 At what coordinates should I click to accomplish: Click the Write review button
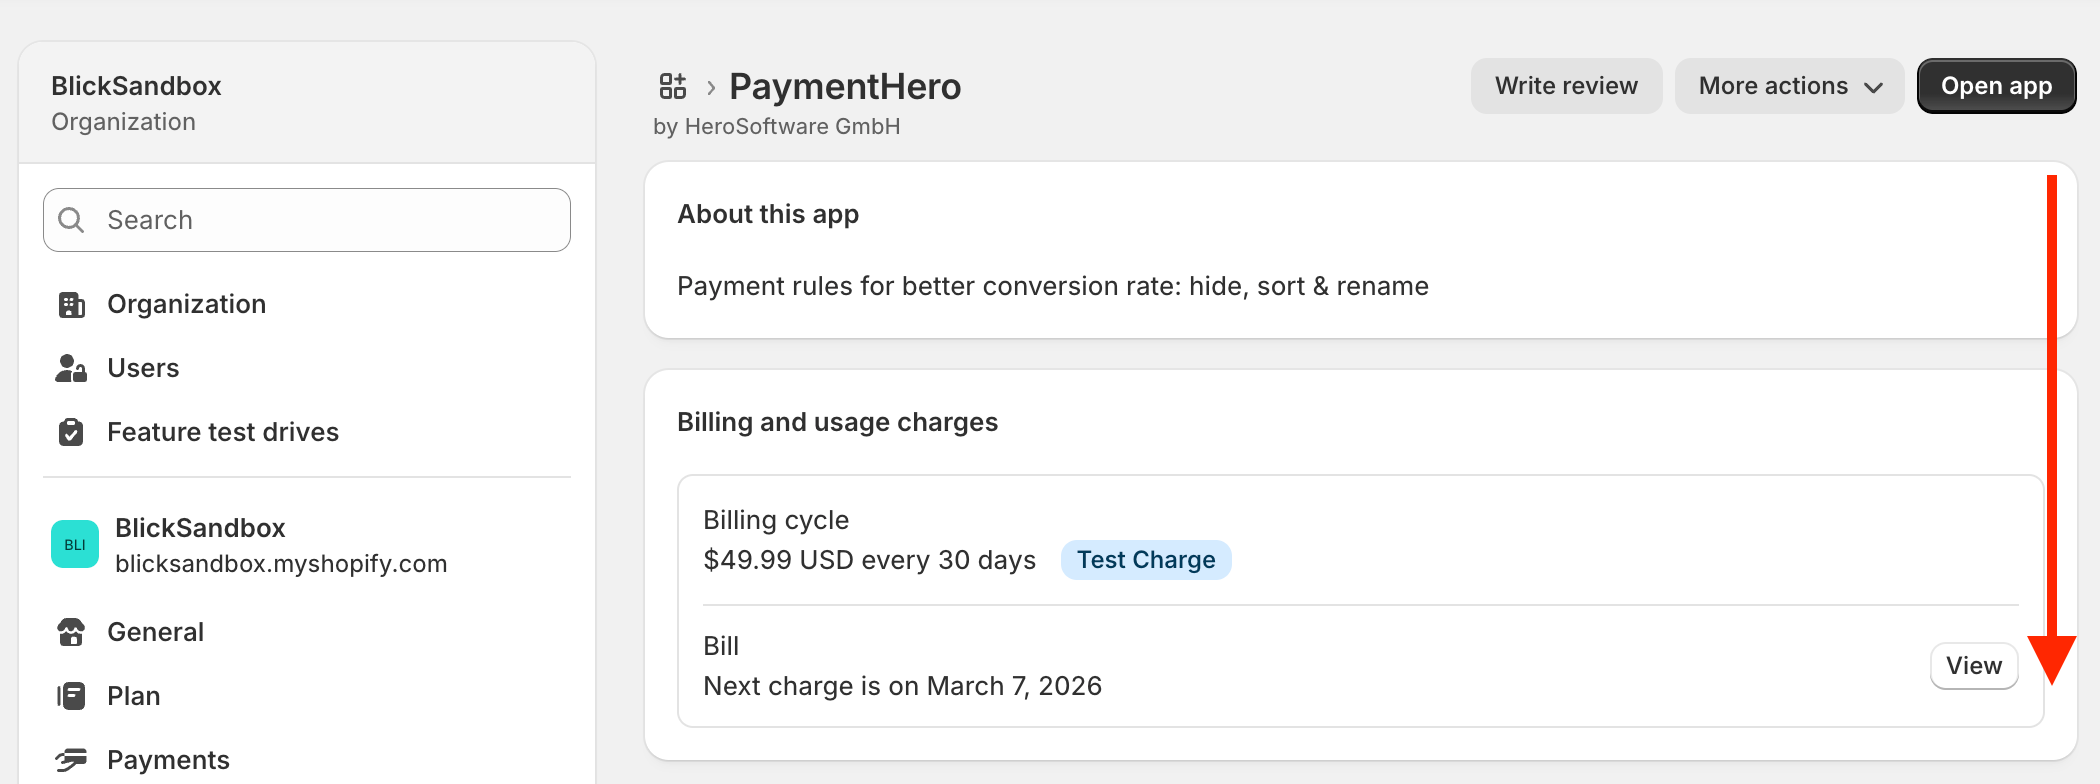point(1566,86)
